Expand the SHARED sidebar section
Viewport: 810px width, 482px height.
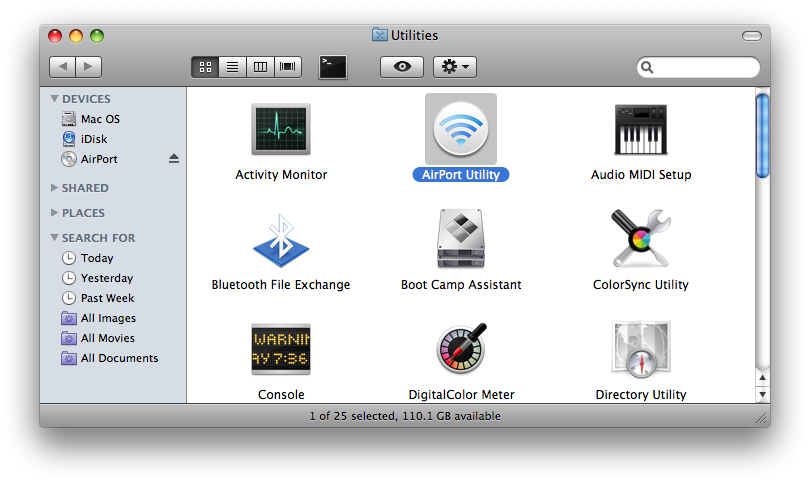pyautogui.click(x=54, y=188)
